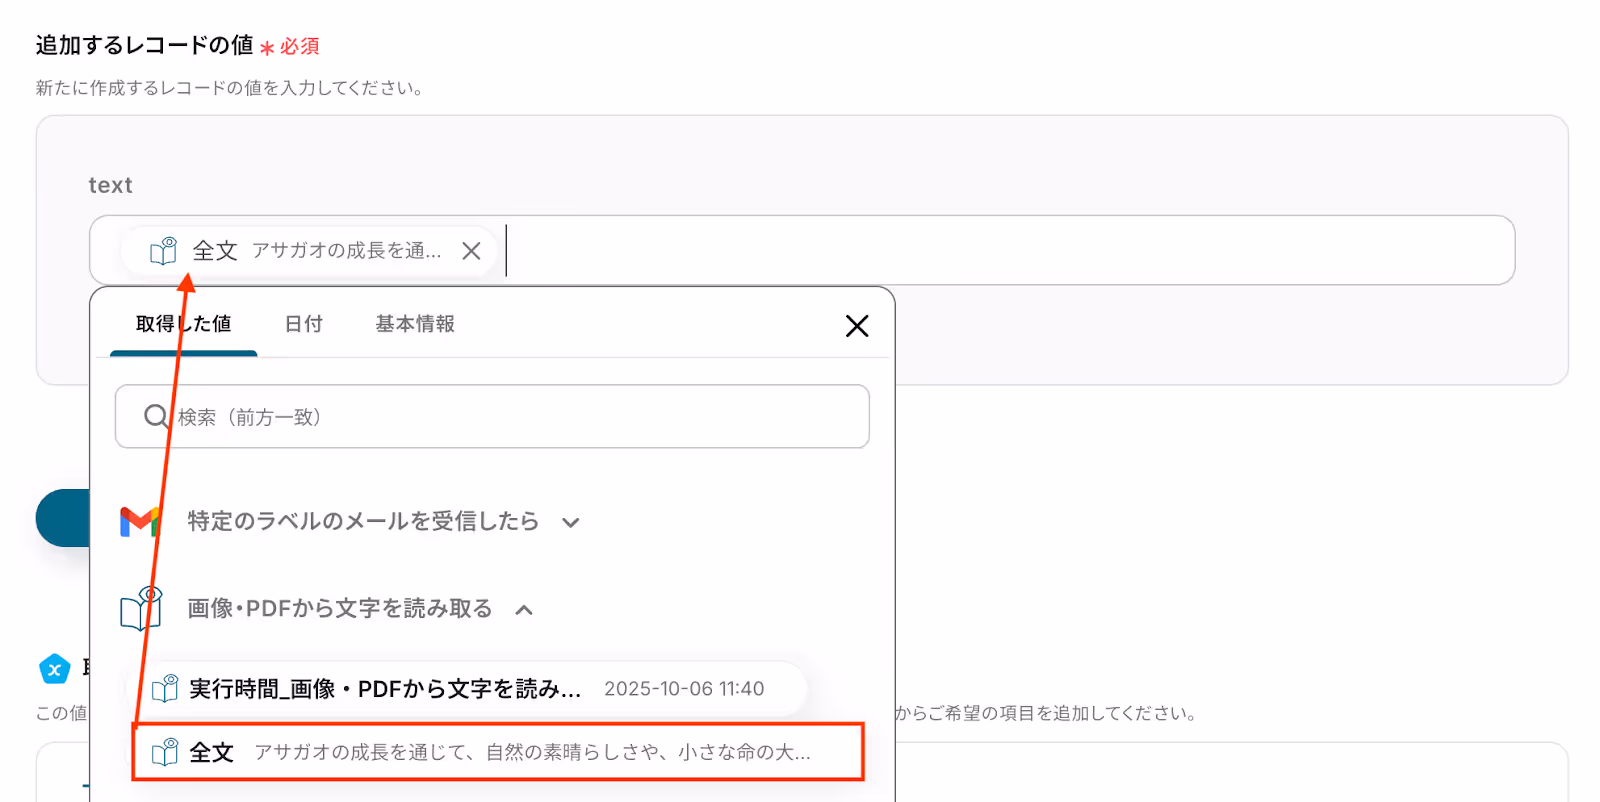Switch to the 取得した値 tab
Viewport: 1600px width, 802px height.
pos(183,324)
